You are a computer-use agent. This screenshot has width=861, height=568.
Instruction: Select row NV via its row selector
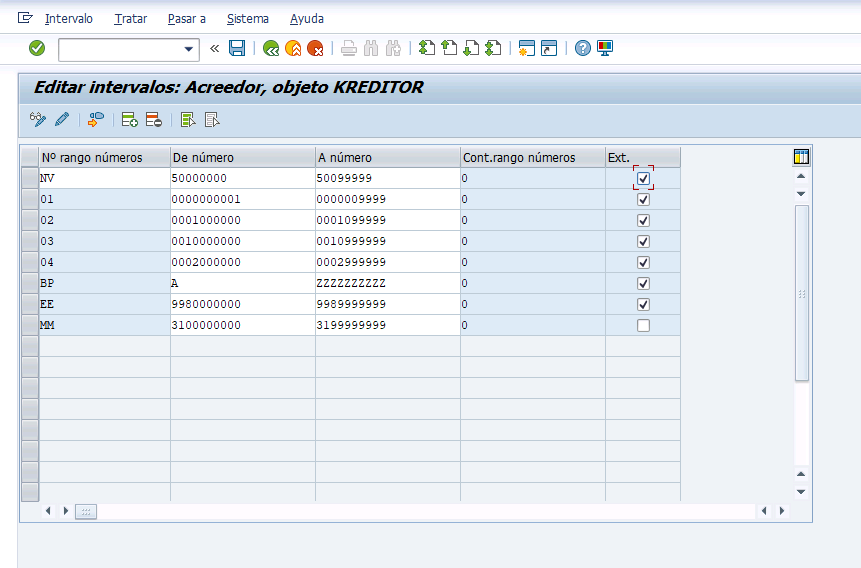pos(30,179)
